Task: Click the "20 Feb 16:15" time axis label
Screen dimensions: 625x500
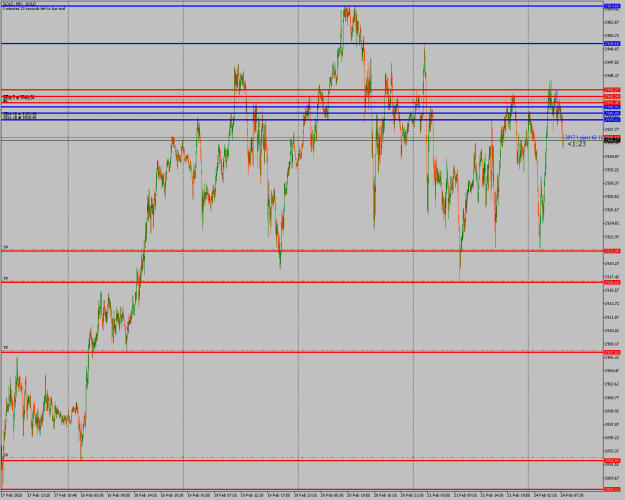Action: coord(385,495)
